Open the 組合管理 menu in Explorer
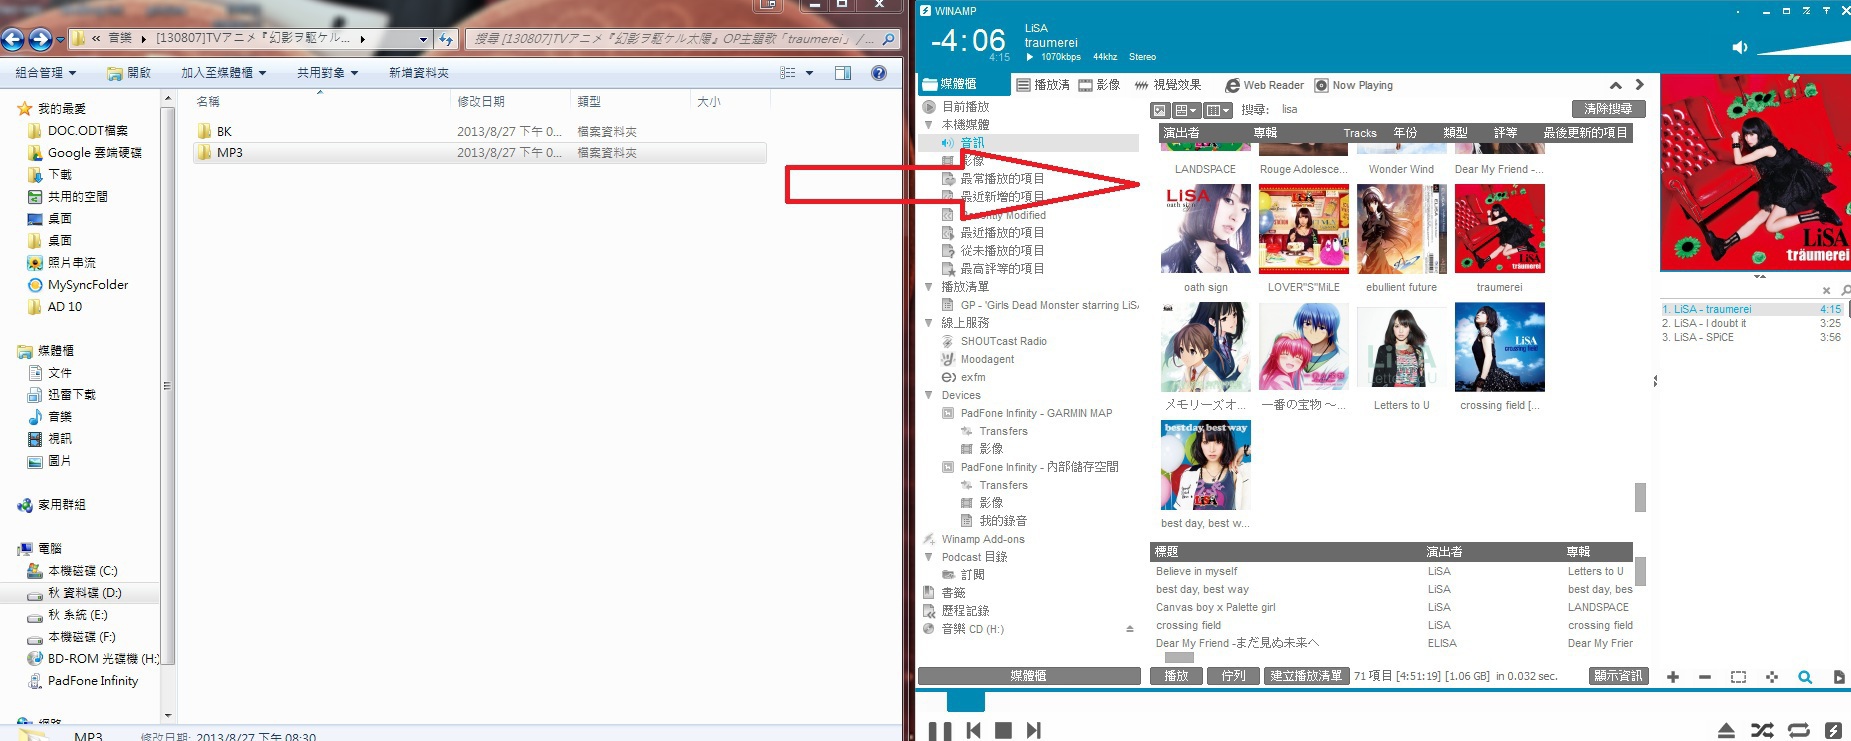 [46, 72]
